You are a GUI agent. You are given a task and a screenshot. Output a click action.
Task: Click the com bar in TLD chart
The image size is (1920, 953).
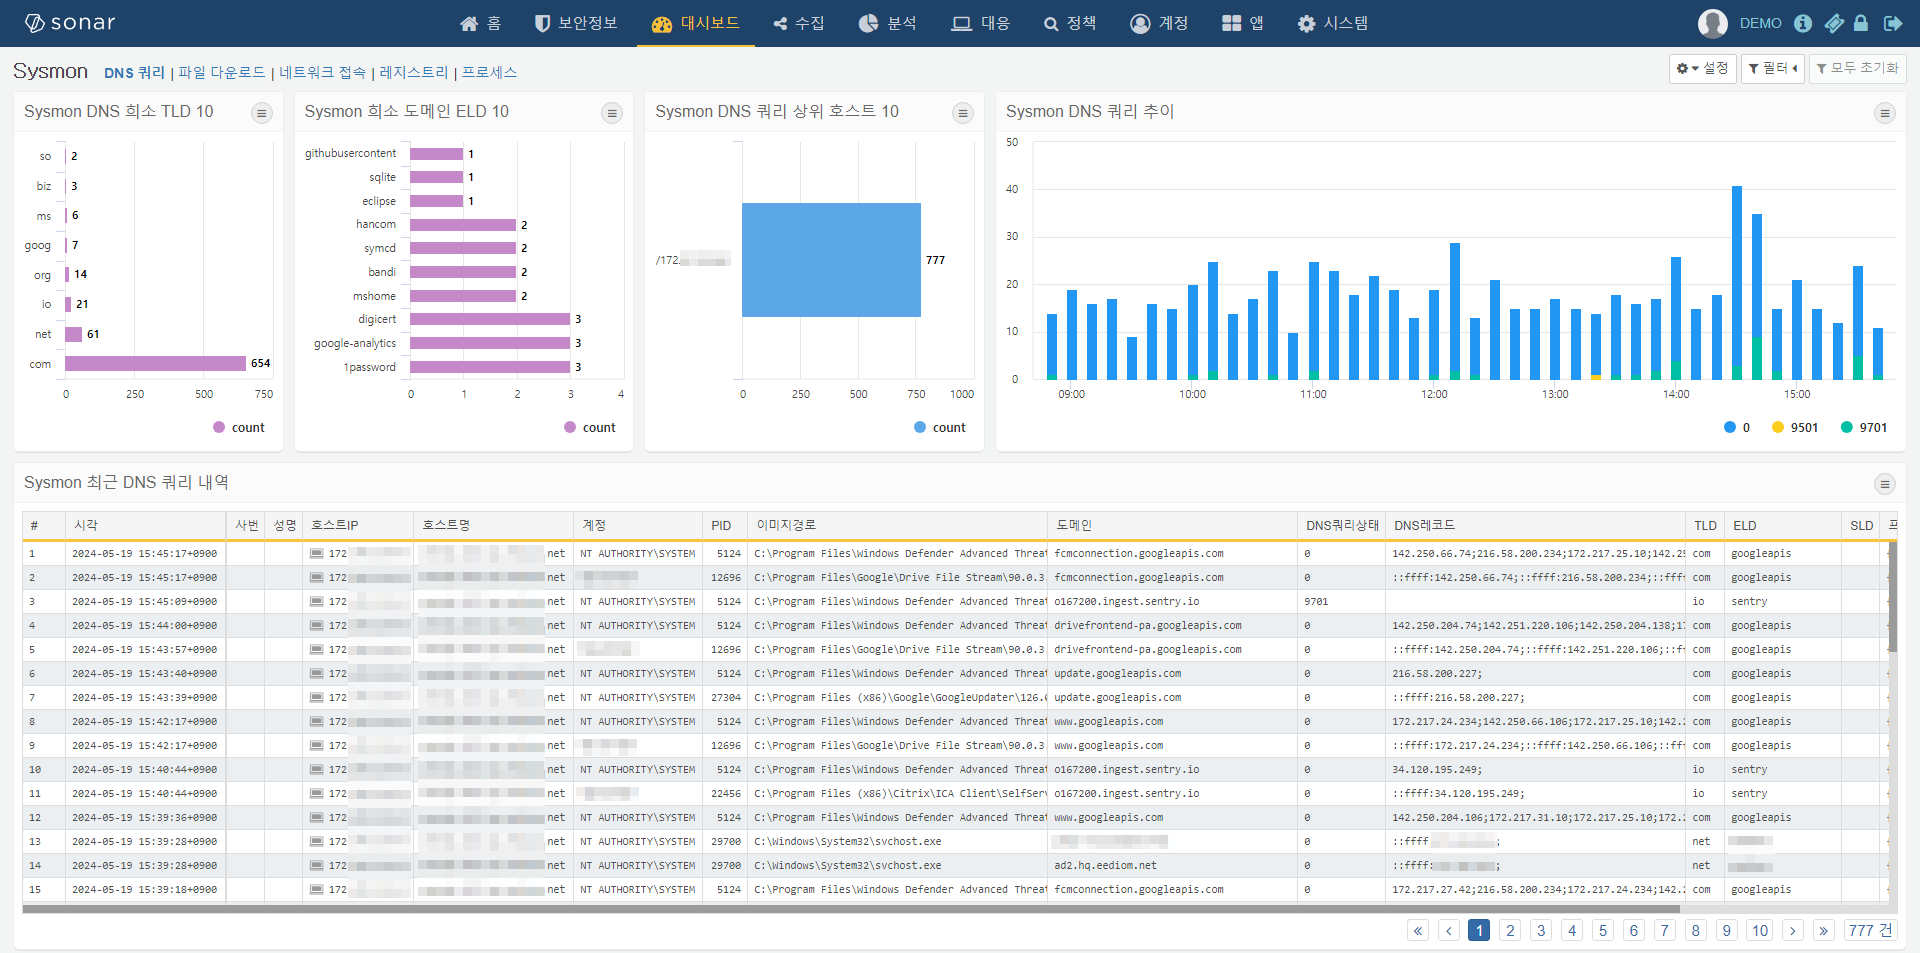click(x=156, y=364)
